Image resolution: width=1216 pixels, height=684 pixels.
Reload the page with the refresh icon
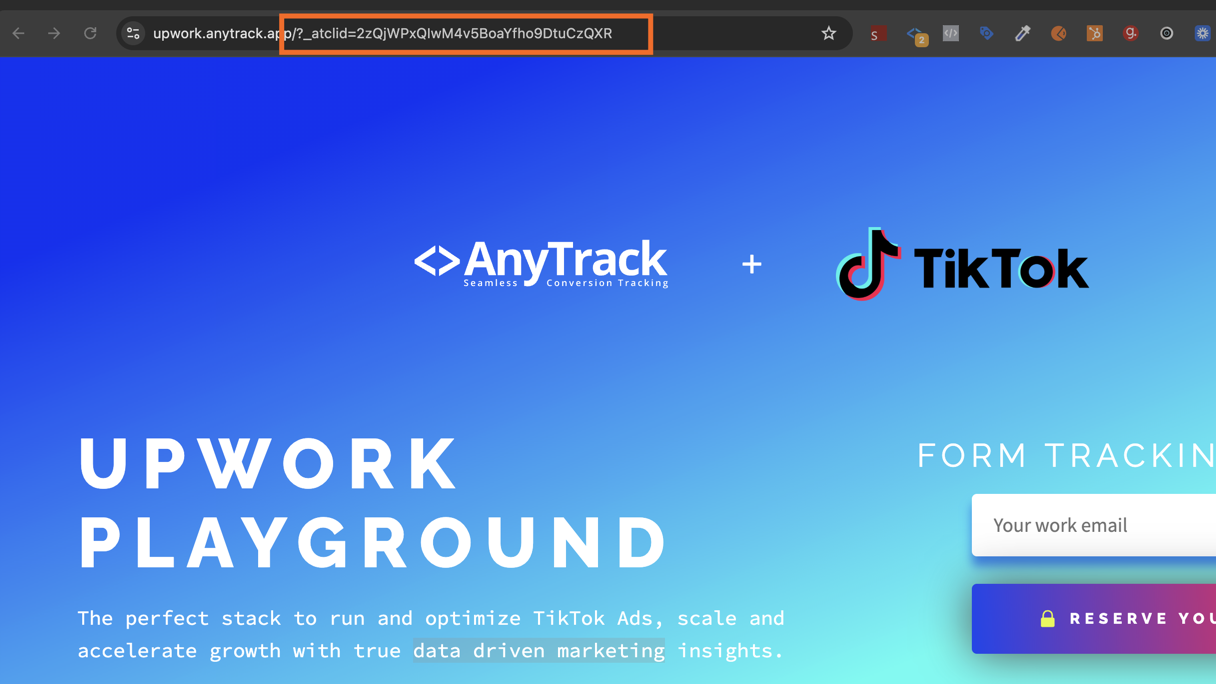[90, 33]
